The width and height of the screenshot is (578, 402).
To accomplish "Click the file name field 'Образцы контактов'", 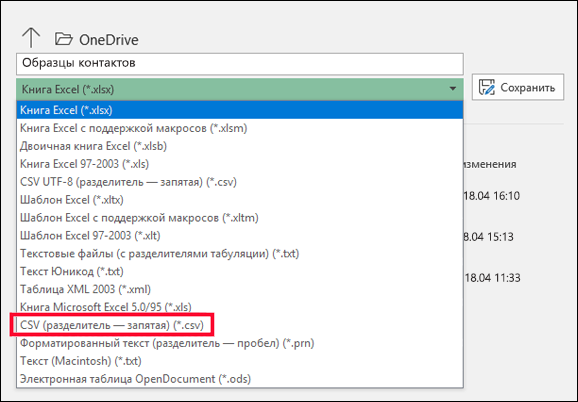I will [240, 63].
